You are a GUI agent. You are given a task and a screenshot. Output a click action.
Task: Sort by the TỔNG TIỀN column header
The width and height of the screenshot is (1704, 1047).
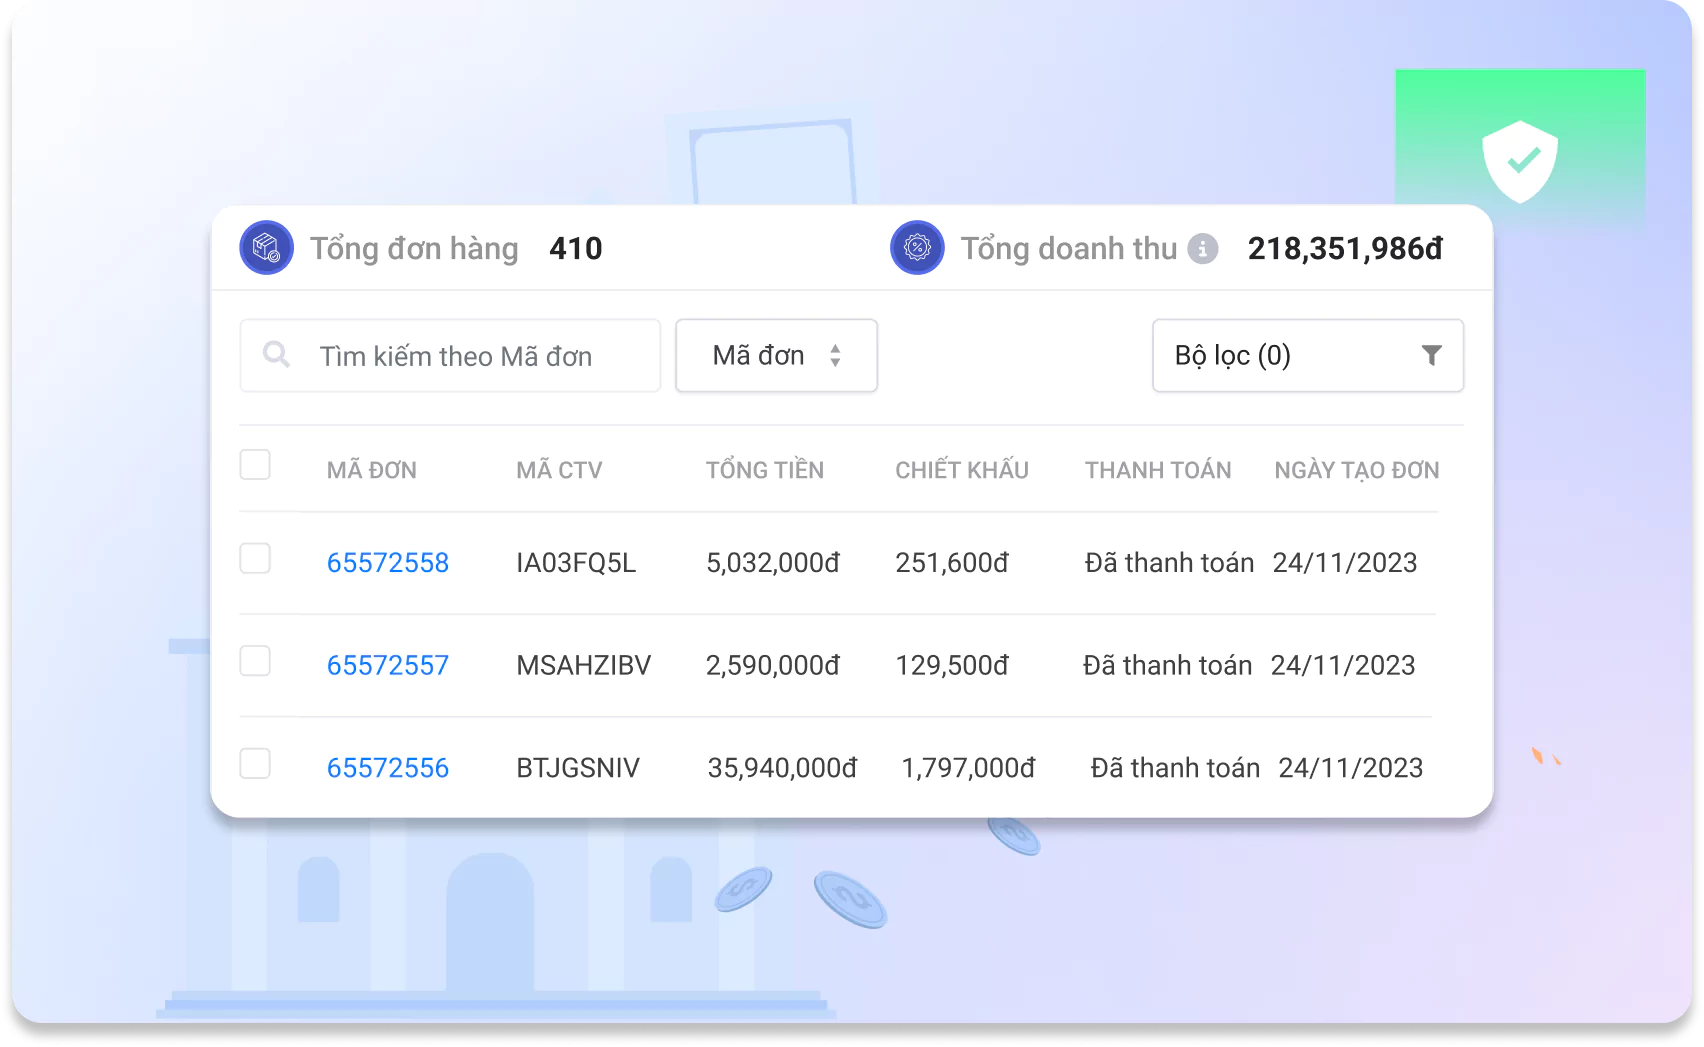click(765, 469)
